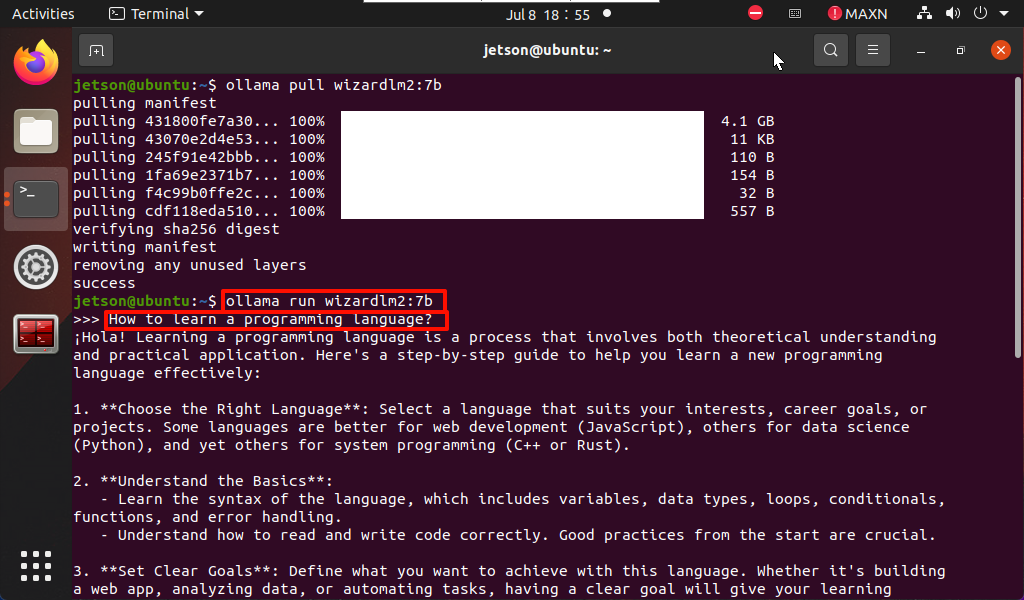The image size is (1024, 600).
Task: Show all applications grid
Action: pyautogui.click(x=36, y=565)
